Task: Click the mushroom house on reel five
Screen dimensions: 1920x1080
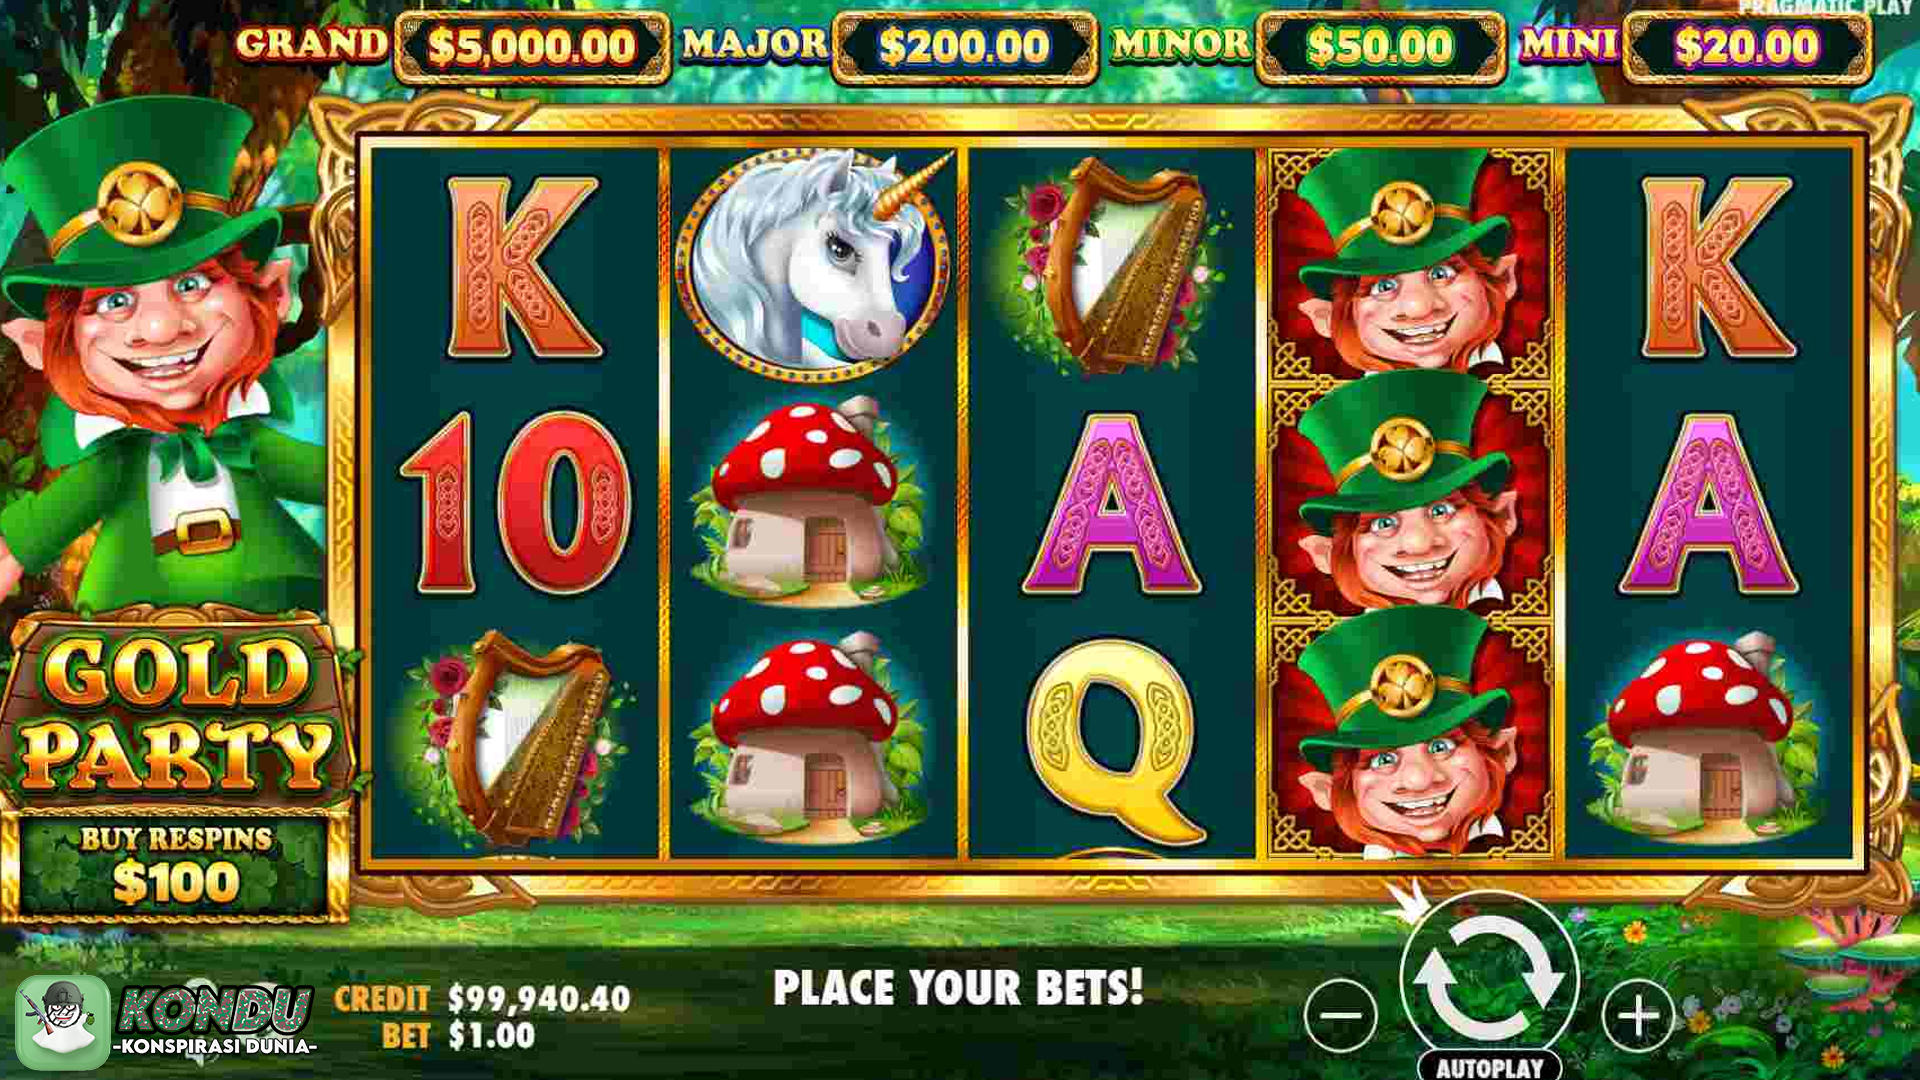Action: click(1712, 740)
